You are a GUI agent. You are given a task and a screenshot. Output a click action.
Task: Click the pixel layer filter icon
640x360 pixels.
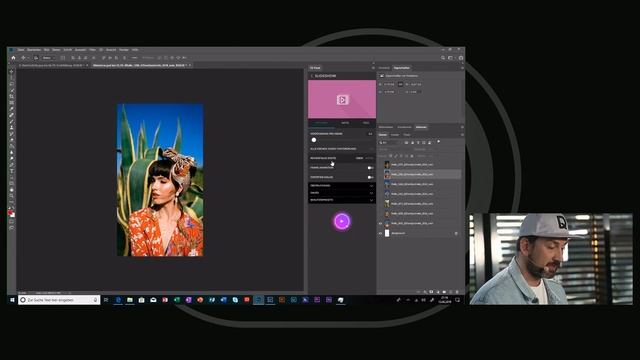[x=406, y=142]
